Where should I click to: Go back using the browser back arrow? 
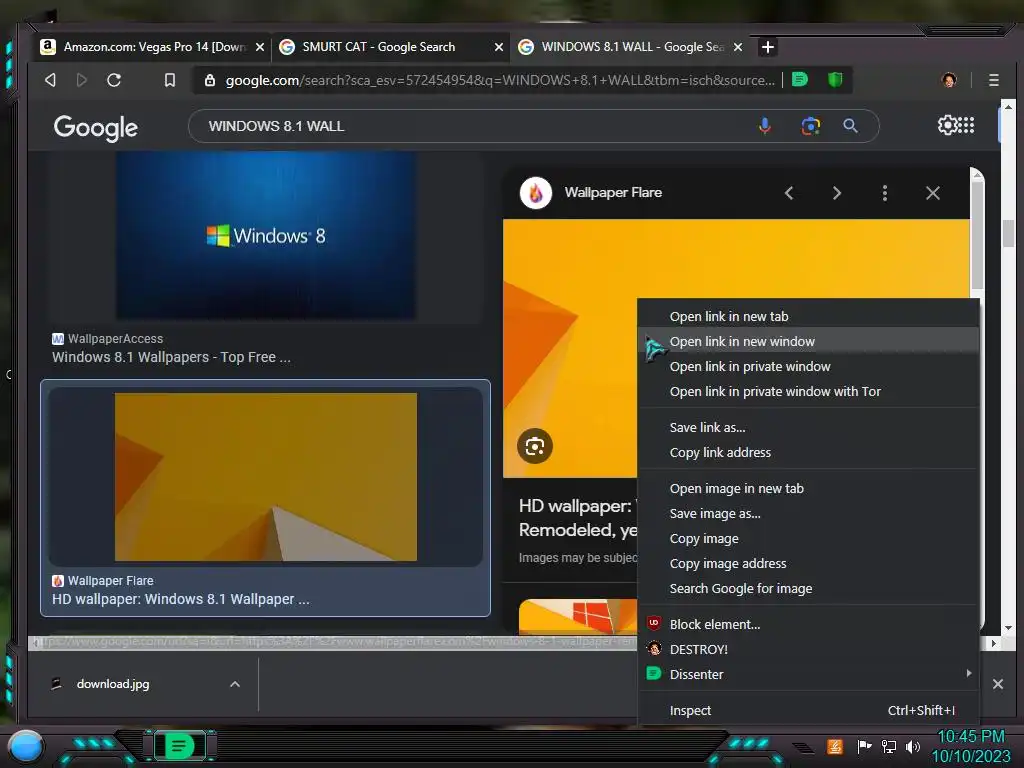pyautogui.click(x=50, y=80)
